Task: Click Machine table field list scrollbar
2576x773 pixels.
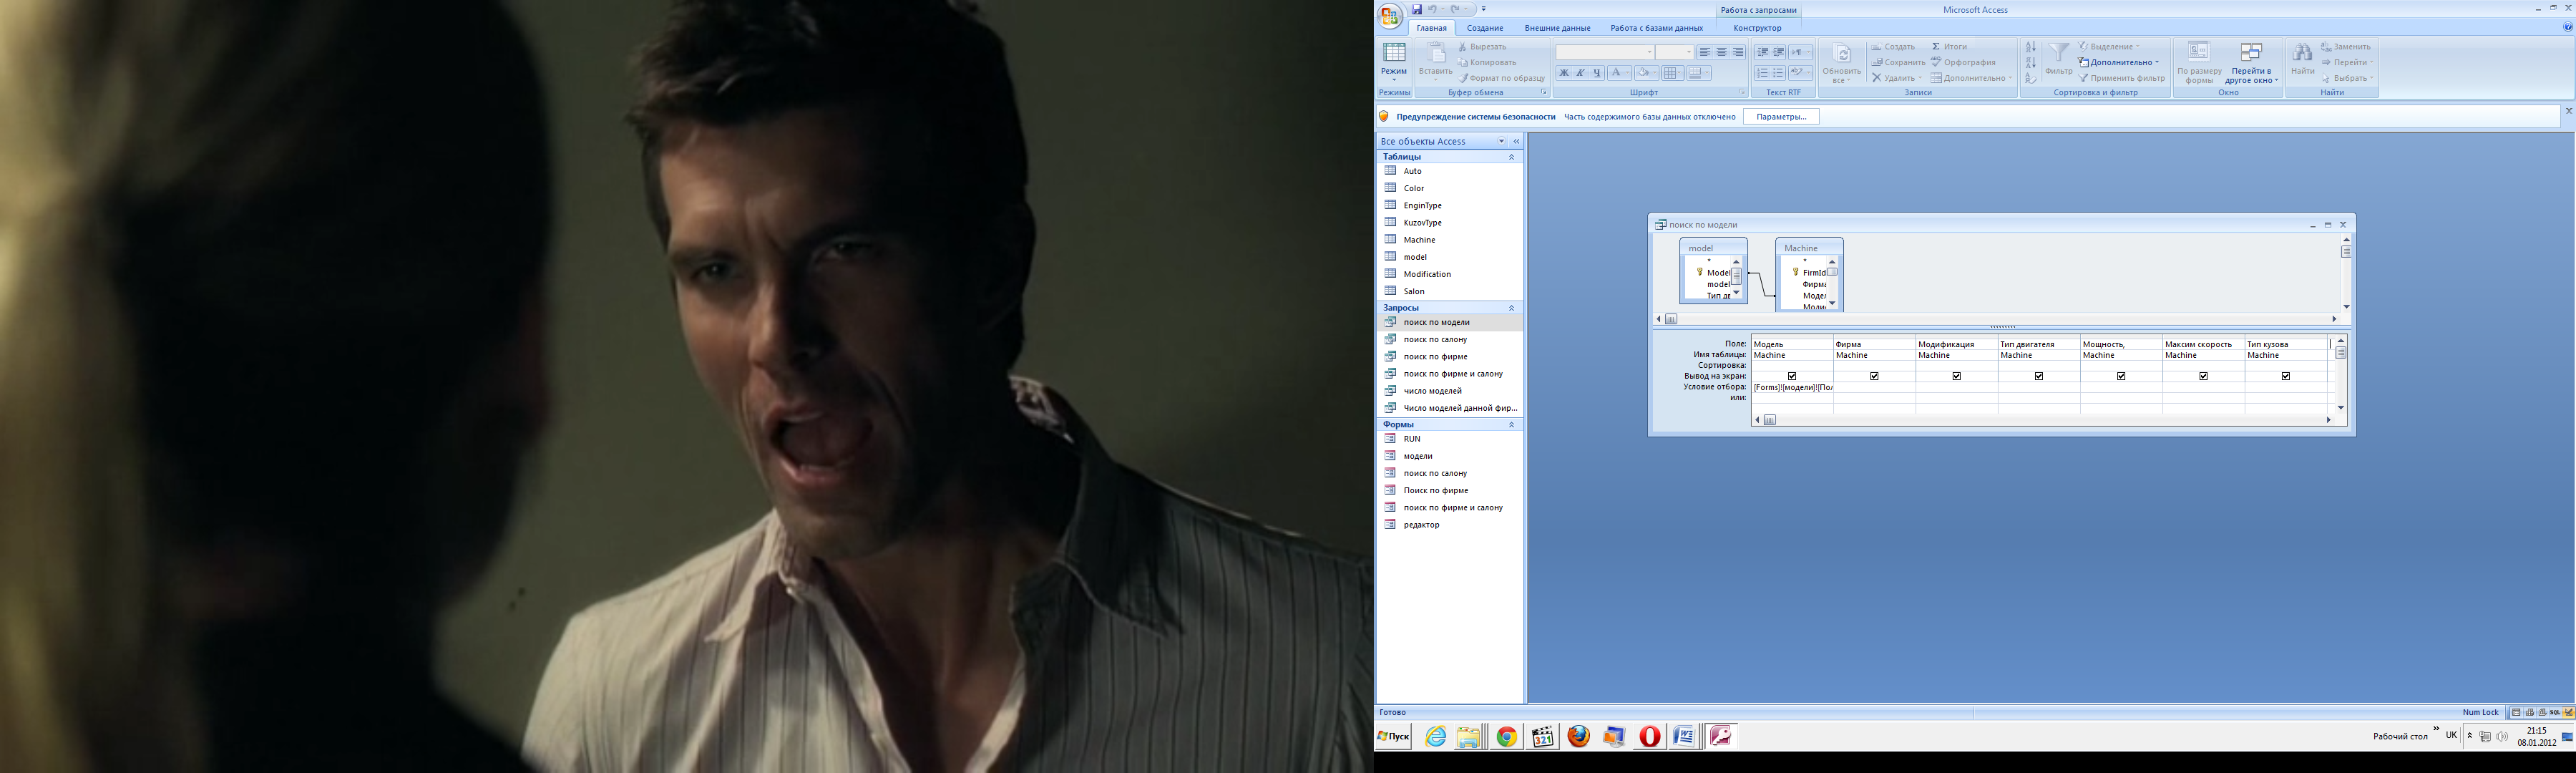Action: click(x=1832, y=283)
